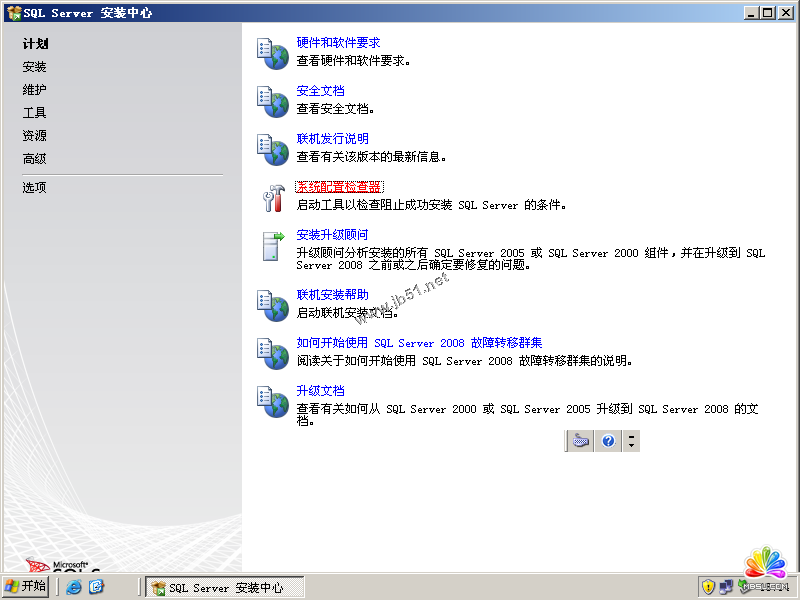Expand the language bar options arrow
This screenshot has width=800, height=600.
(x=631, y=441)
